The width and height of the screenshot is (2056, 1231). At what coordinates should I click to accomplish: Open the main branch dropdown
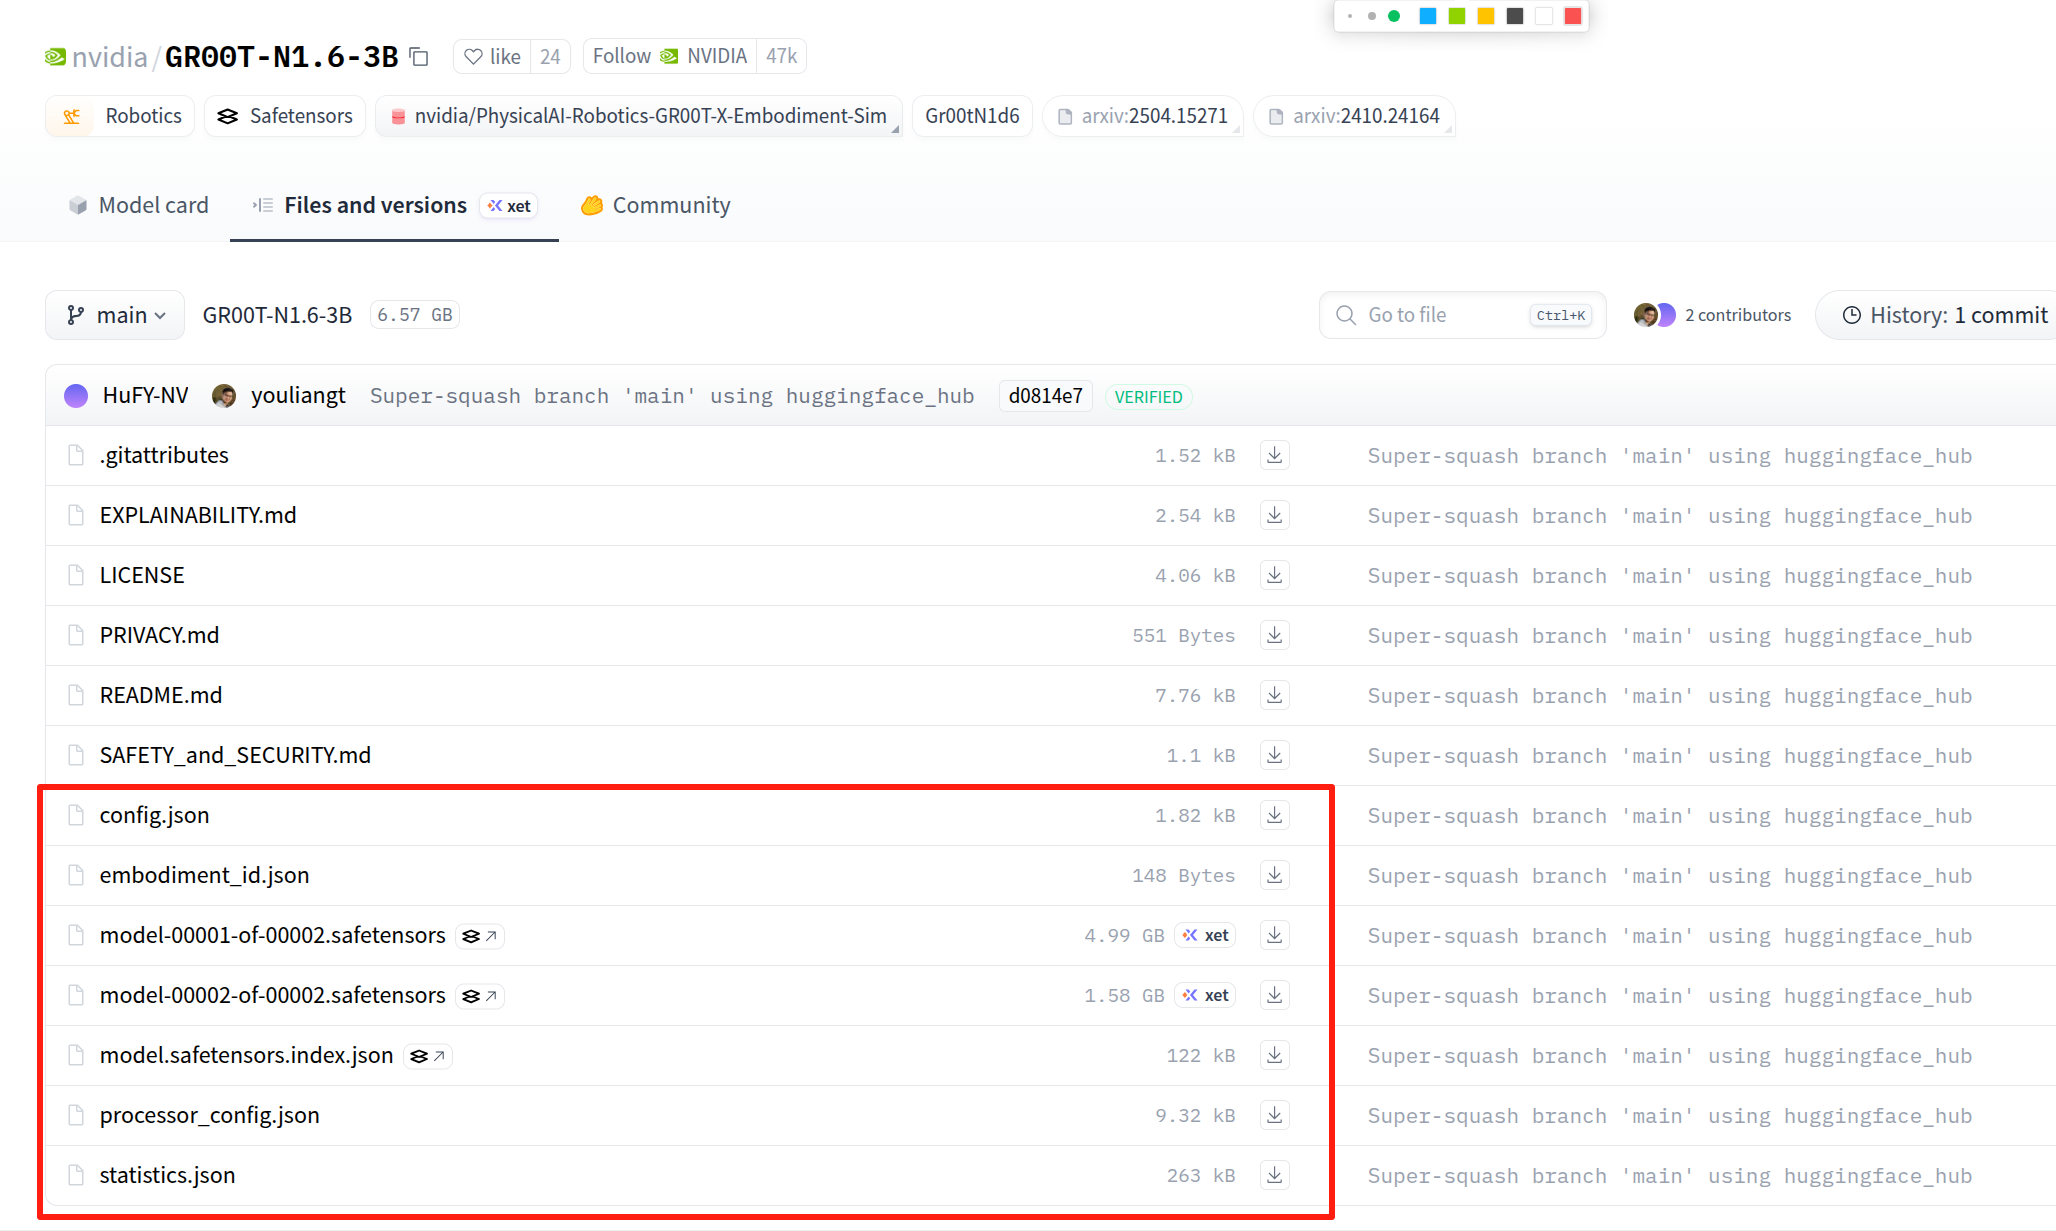pyautogui.click(x=115, y=315)
